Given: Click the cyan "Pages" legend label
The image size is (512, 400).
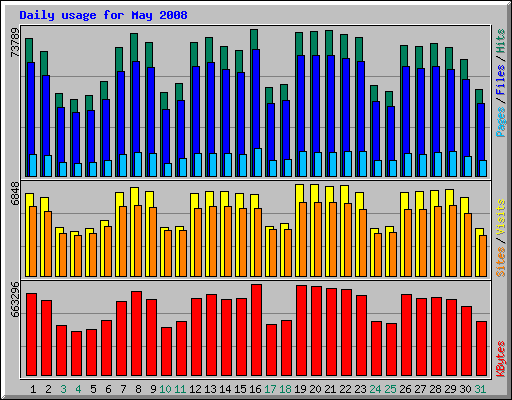Looking at the screenshot, I should coord(500,122).
